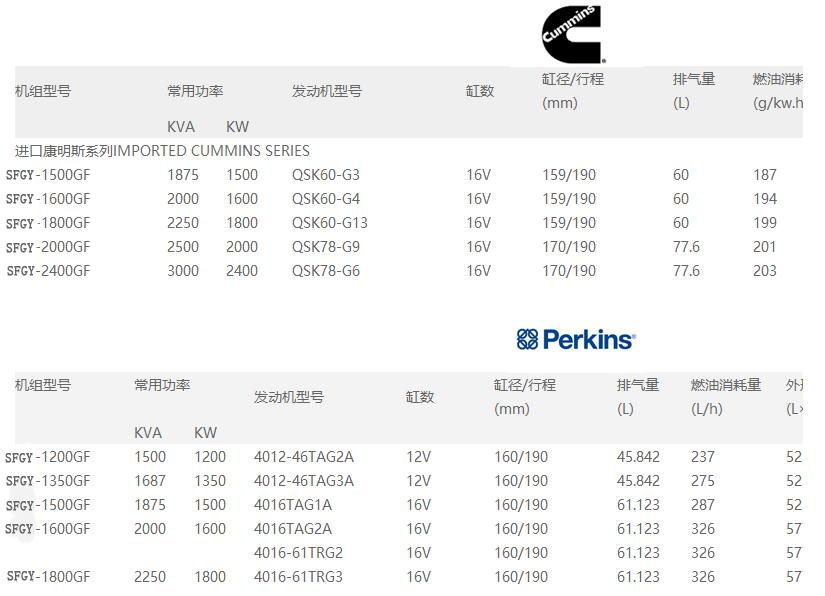The width and height of the screenshot is (825, 596).
Task: Click SFGY-1500GF in the Perkins table
Action: pos(48,505)
